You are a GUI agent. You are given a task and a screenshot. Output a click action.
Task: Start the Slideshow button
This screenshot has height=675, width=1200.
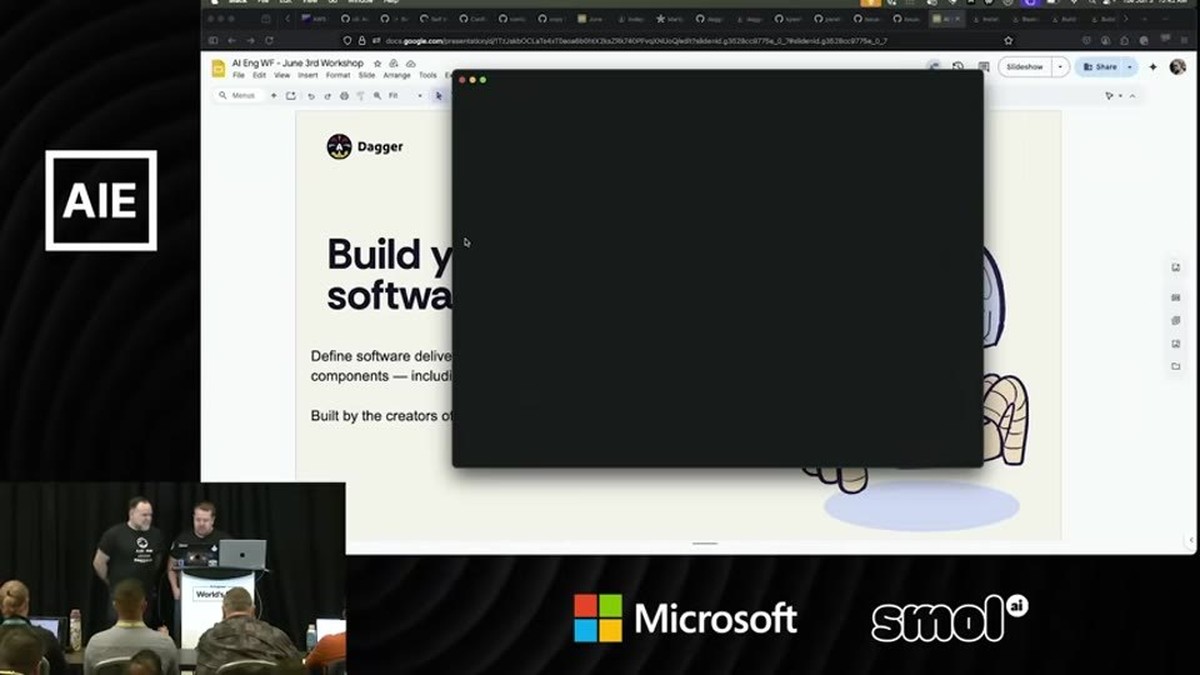coord(1025,67)
